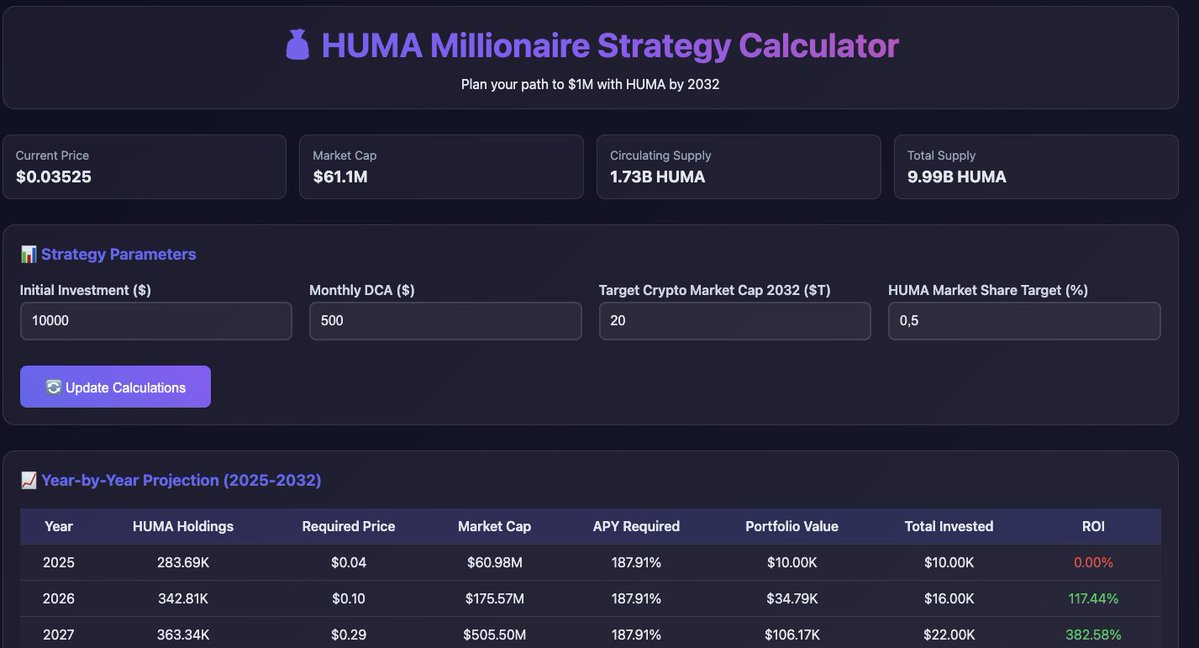Click the Year-by-Year Projection (2025-2032) heading

[x=181, y=480]
